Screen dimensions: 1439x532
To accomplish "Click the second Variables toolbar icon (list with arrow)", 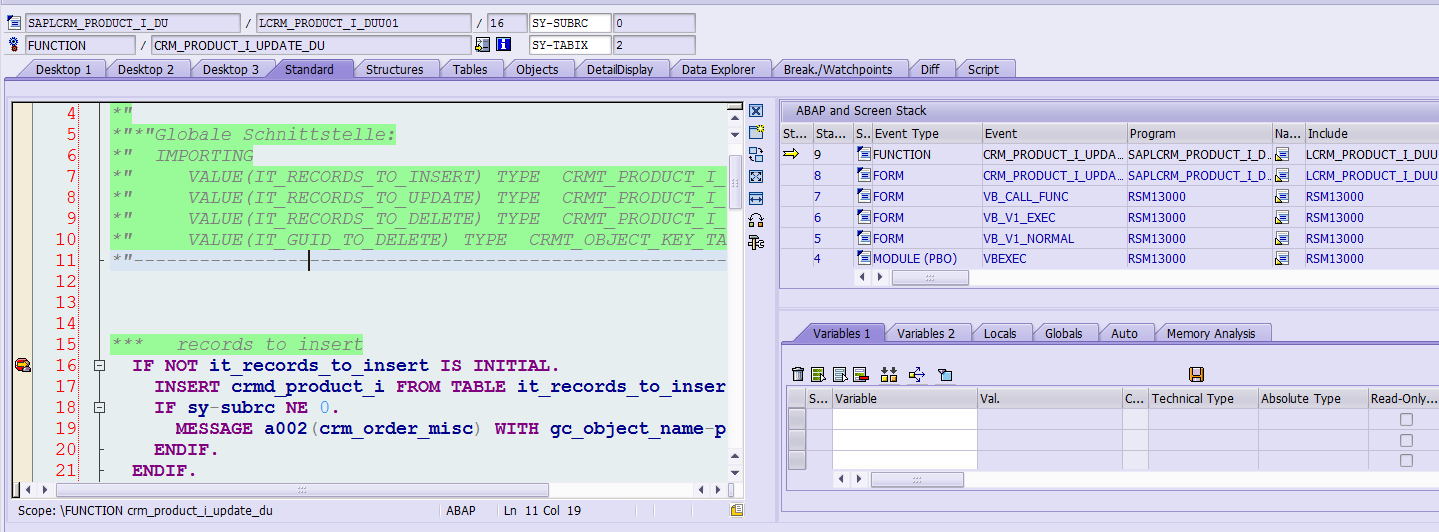I will point(818,374).
